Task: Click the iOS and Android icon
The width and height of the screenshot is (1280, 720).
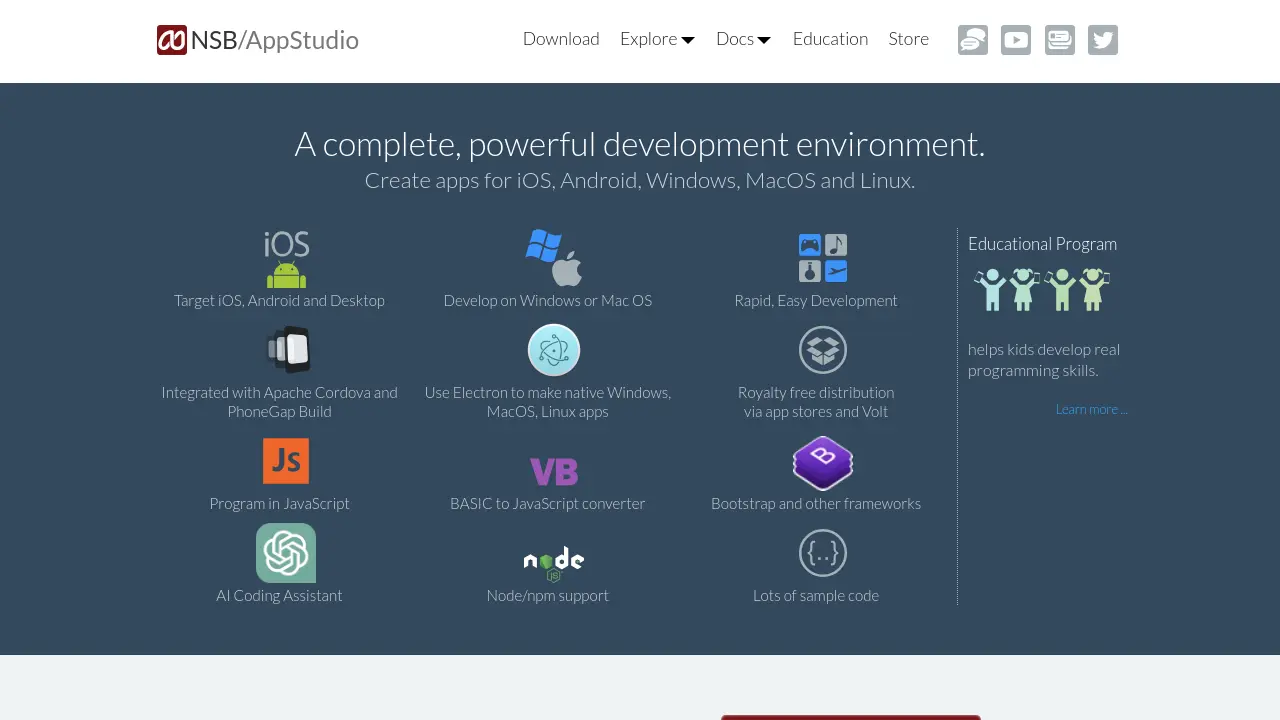Action: coord(287,259)
